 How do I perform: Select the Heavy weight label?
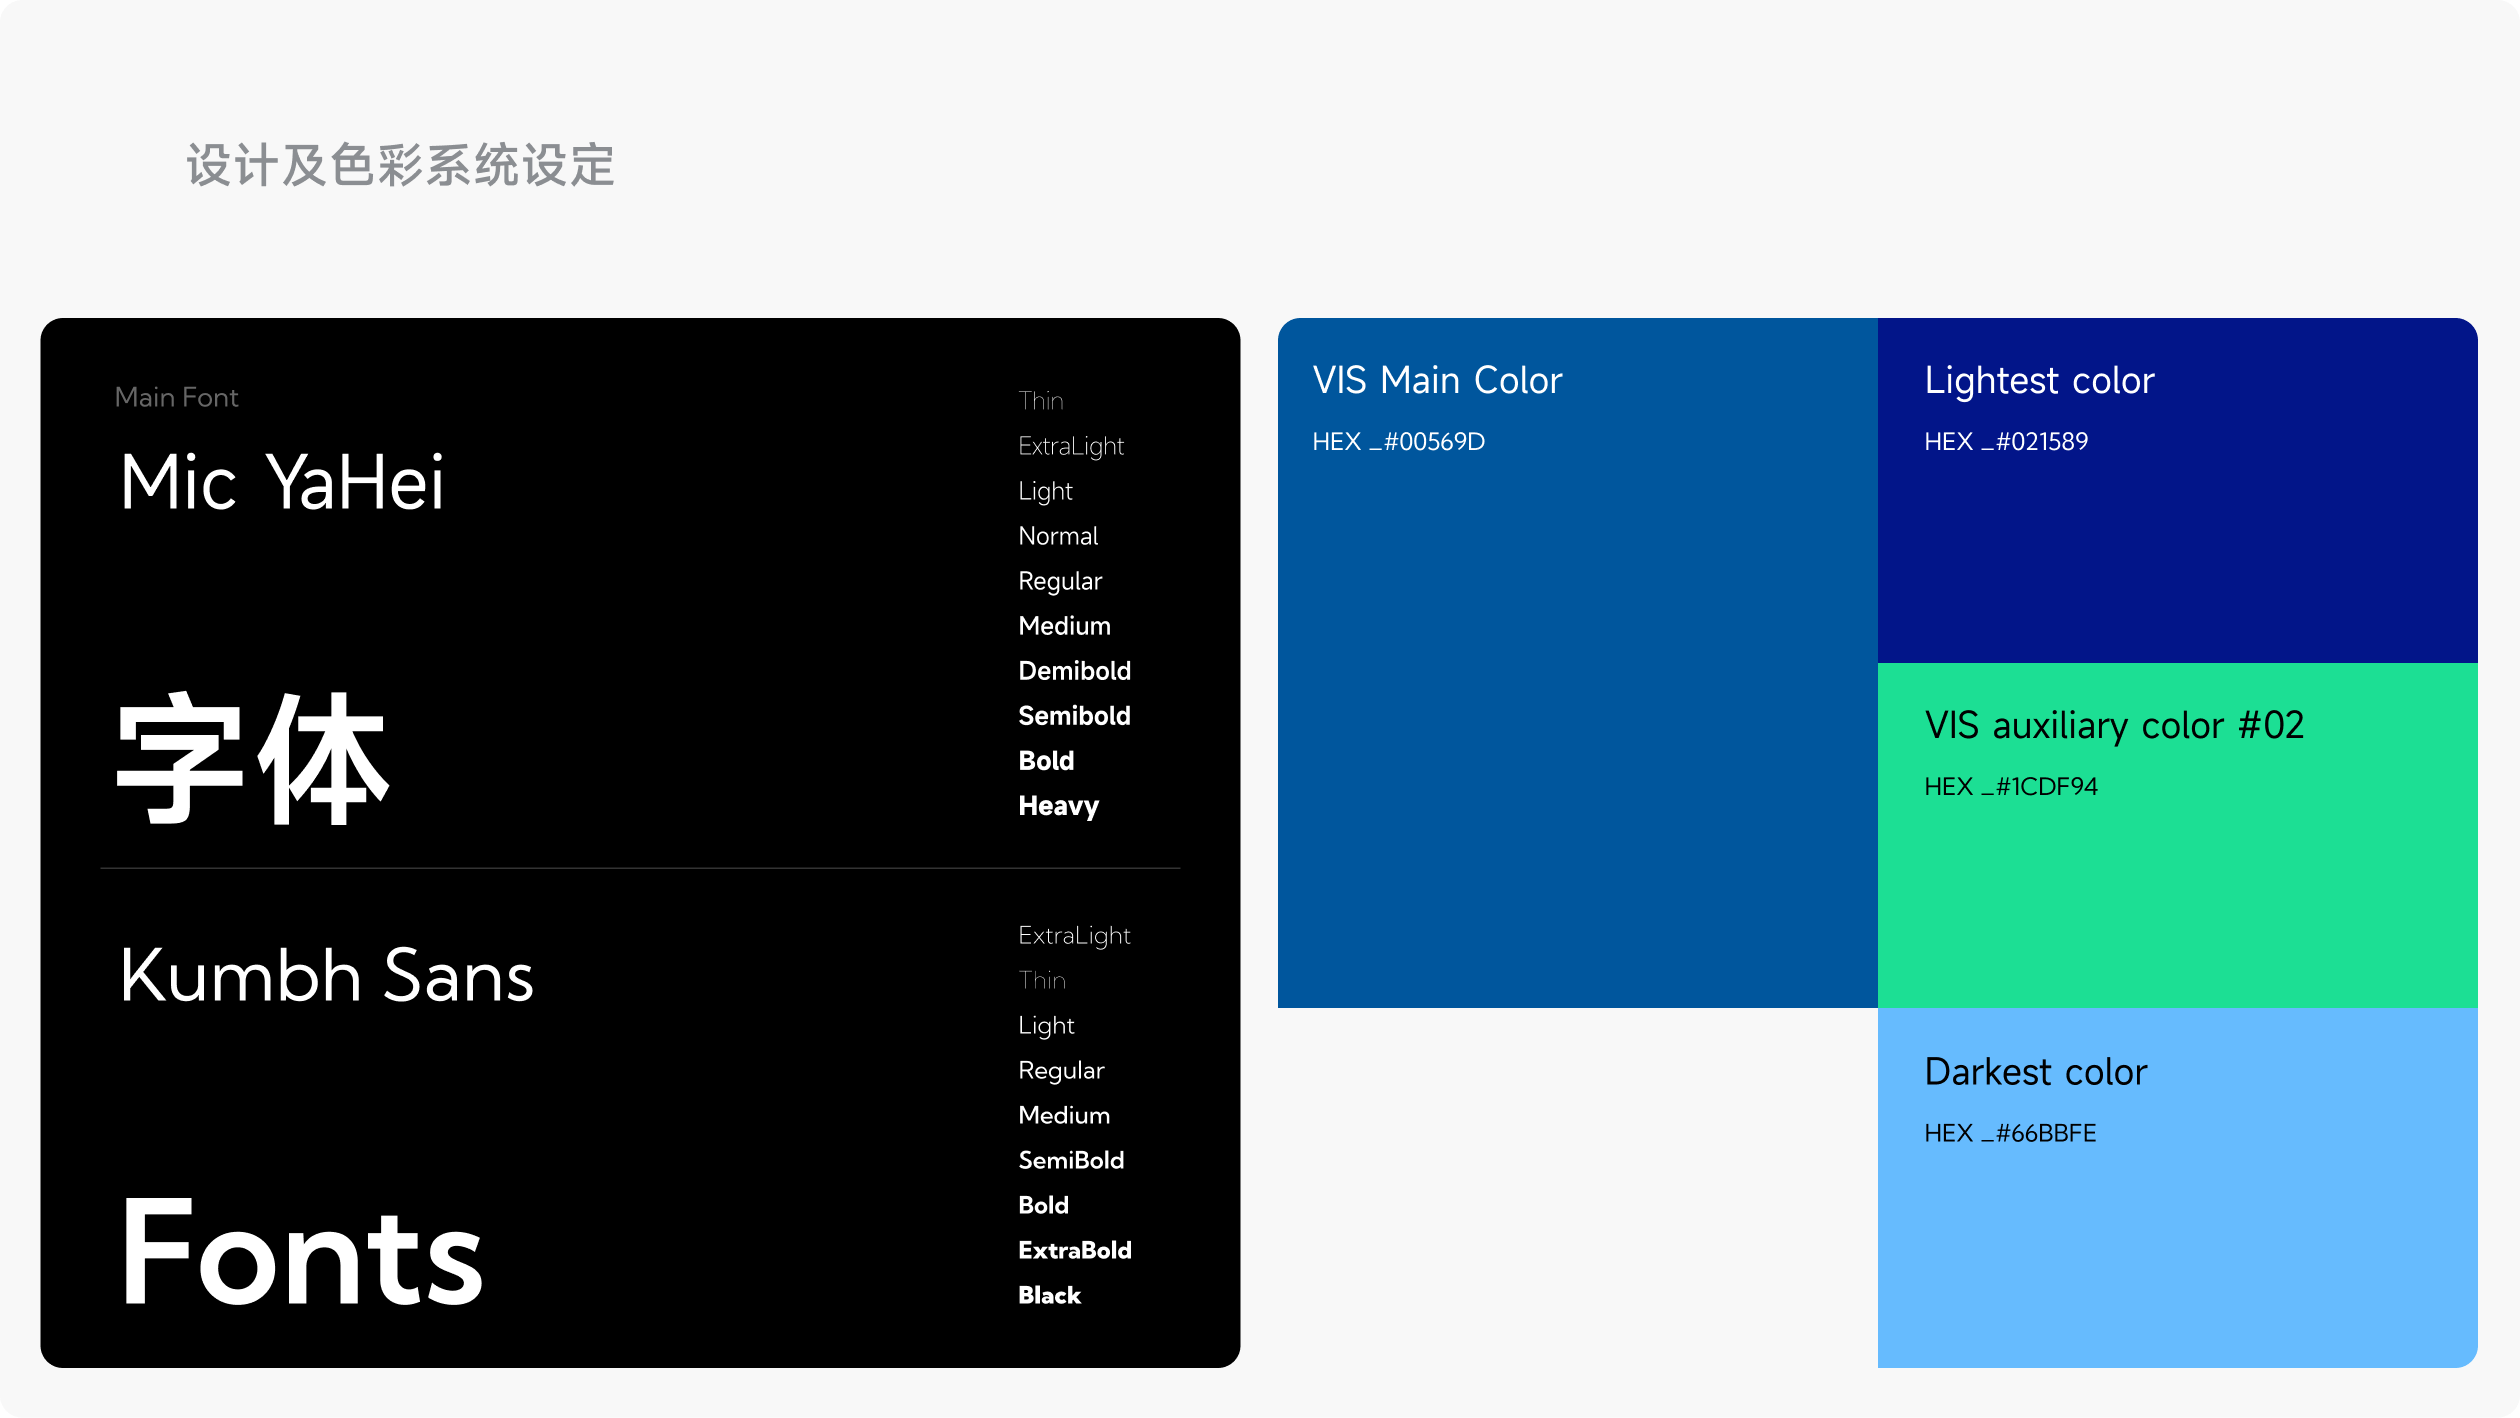pyautogui.click(x=1058, y=806)
